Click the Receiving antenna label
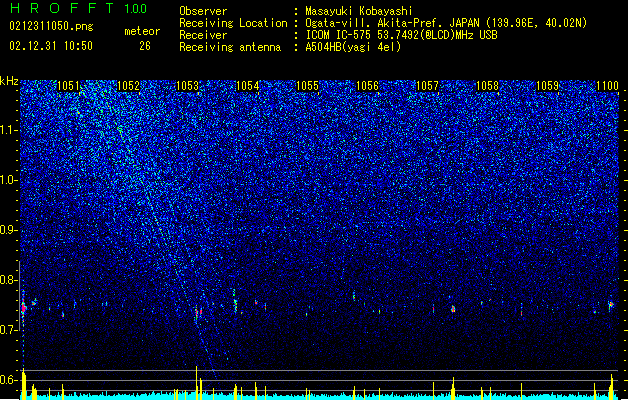 (230, 47)
